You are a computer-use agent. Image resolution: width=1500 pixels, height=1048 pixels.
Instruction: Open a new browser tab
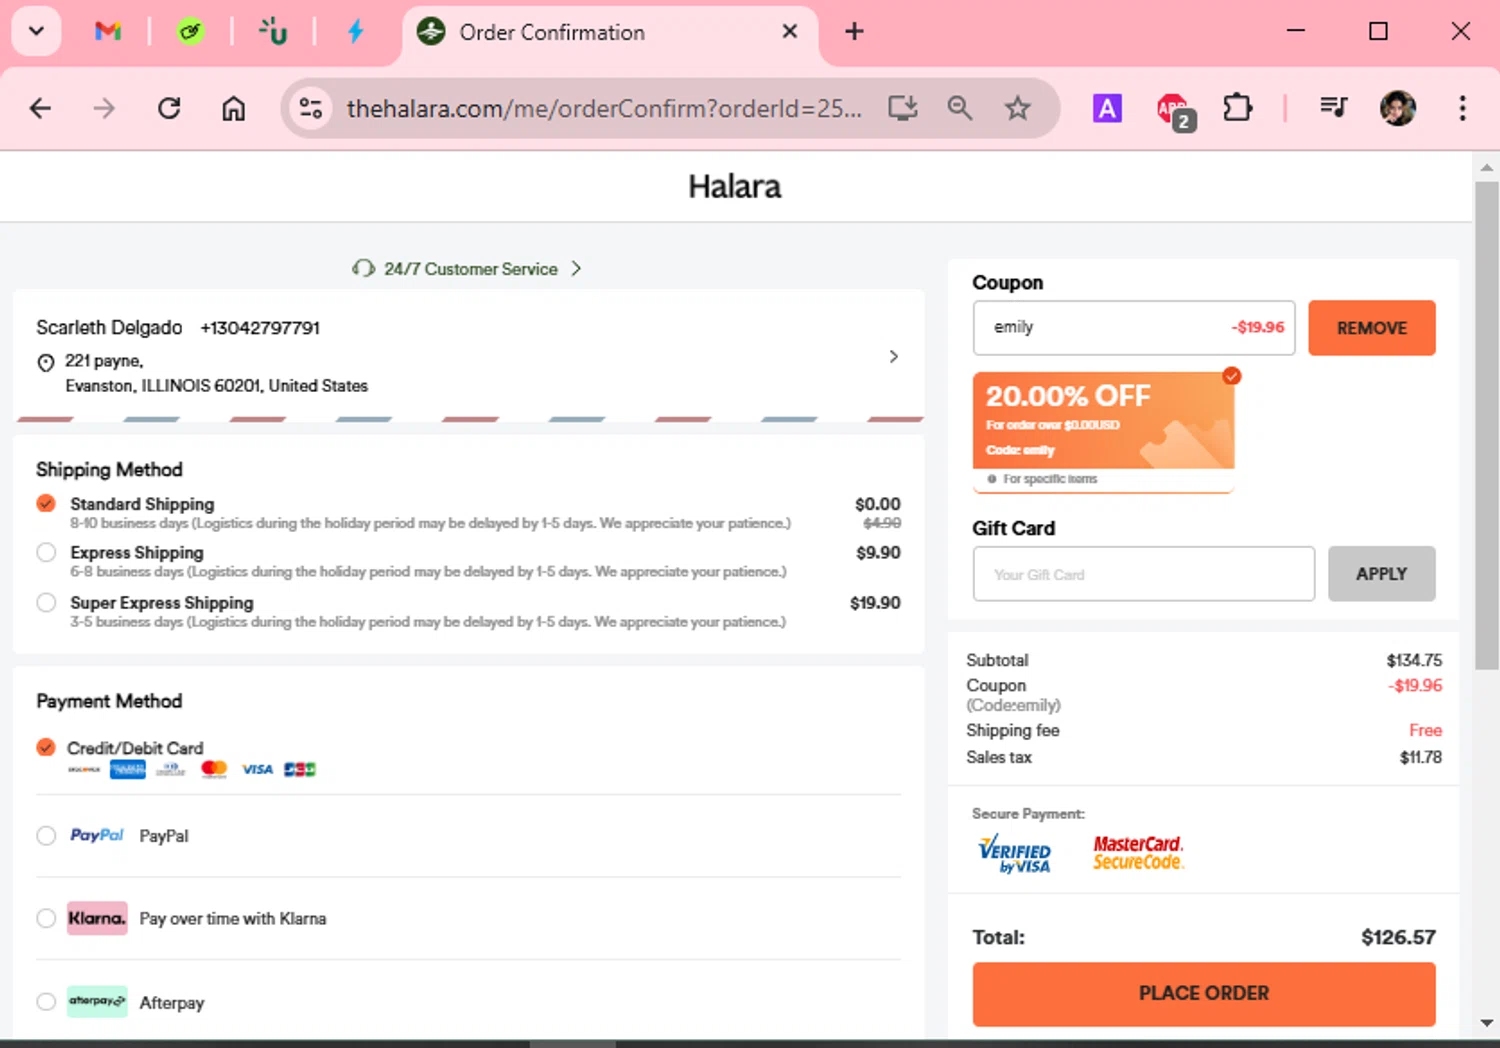point(854,31)
